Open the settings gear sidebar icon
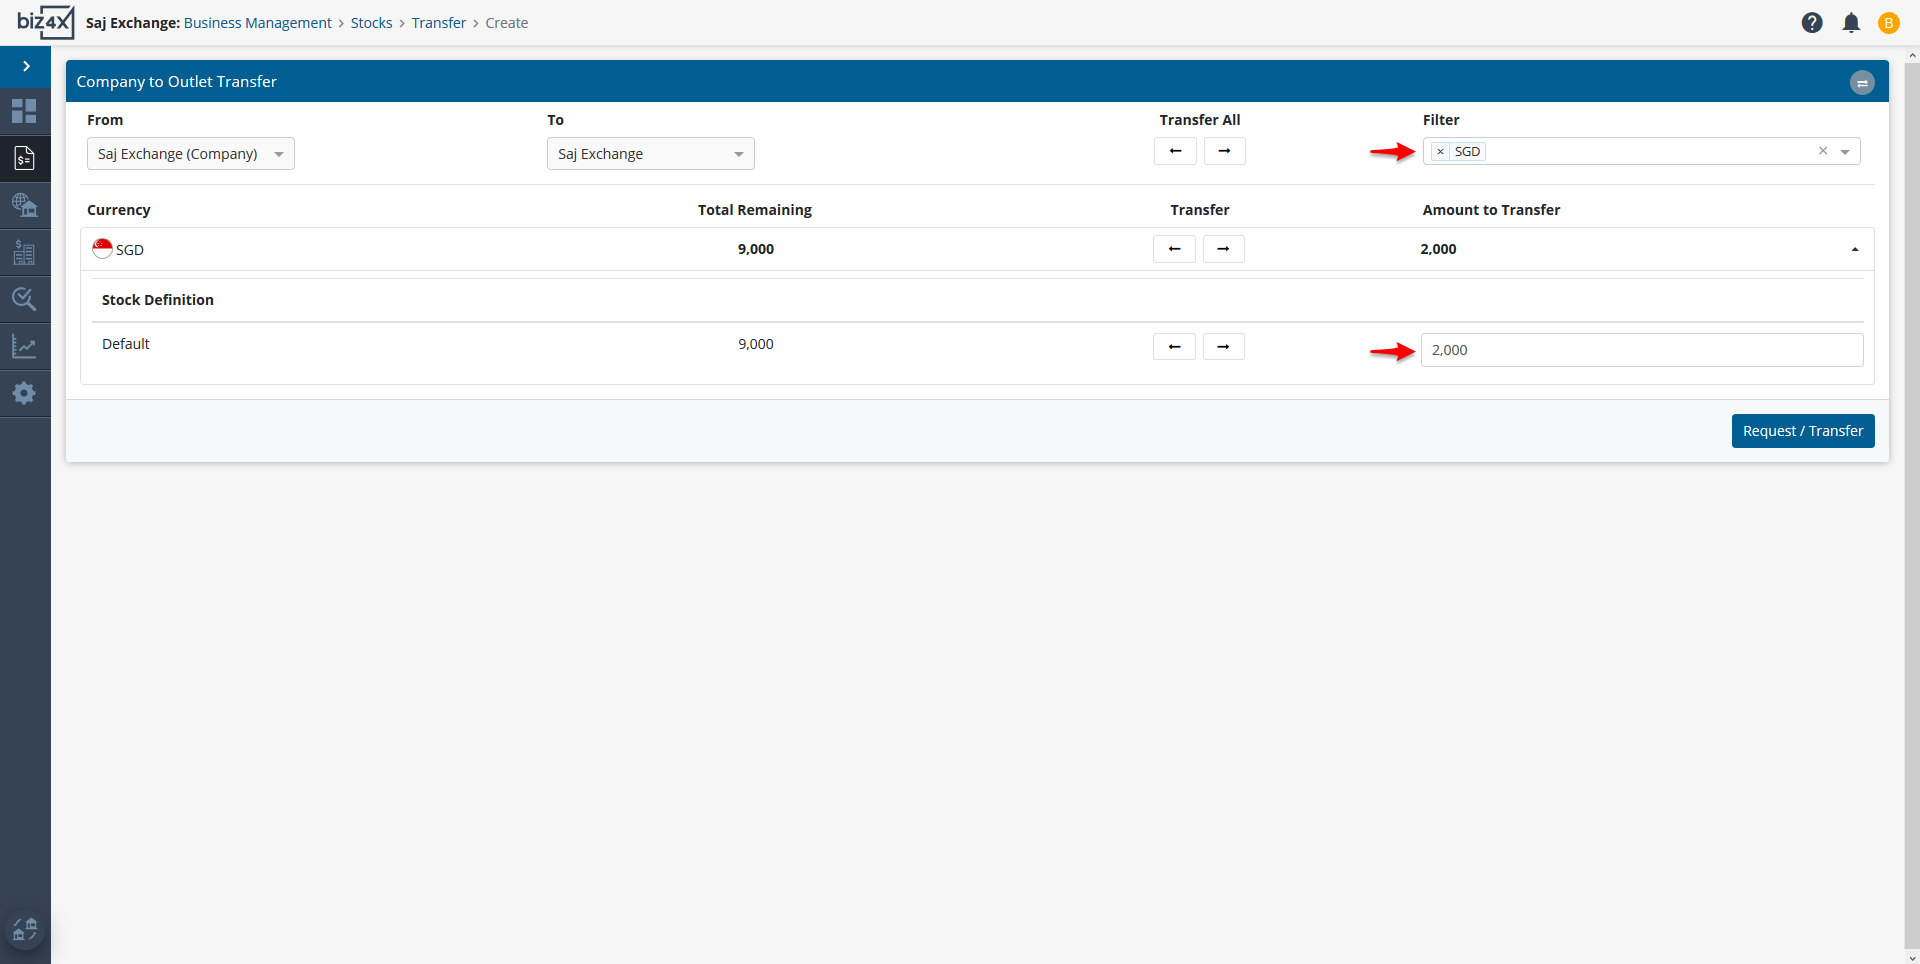This screenshot has width=1920, height=964. 24,393
